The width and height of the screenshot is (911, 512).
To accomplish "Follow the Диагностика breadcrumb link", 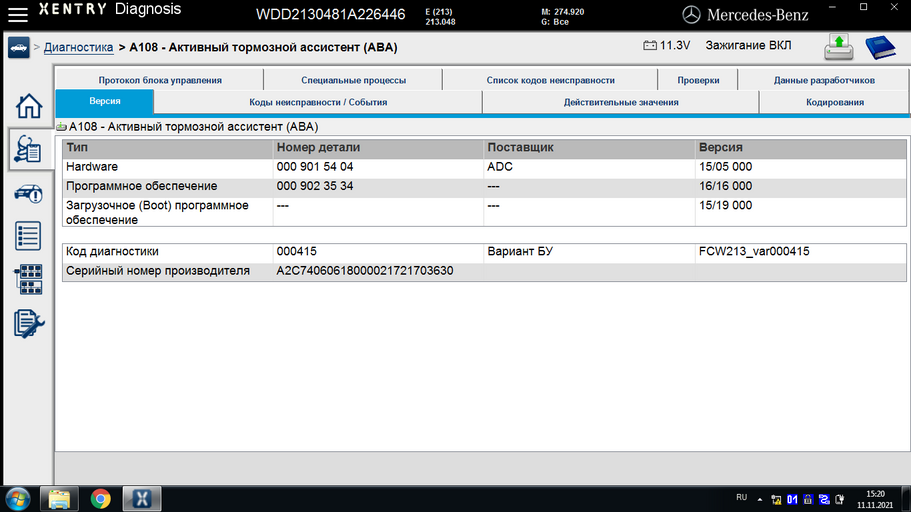I will pyautogui.click(x=78, y=48).
